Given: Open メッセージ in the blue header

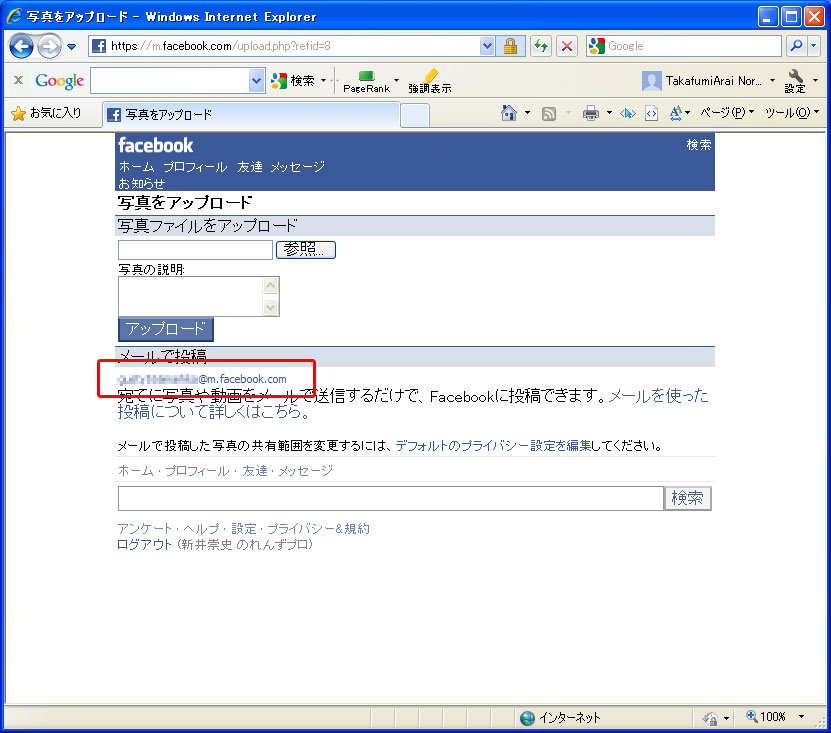Looking at the screenshot, I should coord(298,167).
